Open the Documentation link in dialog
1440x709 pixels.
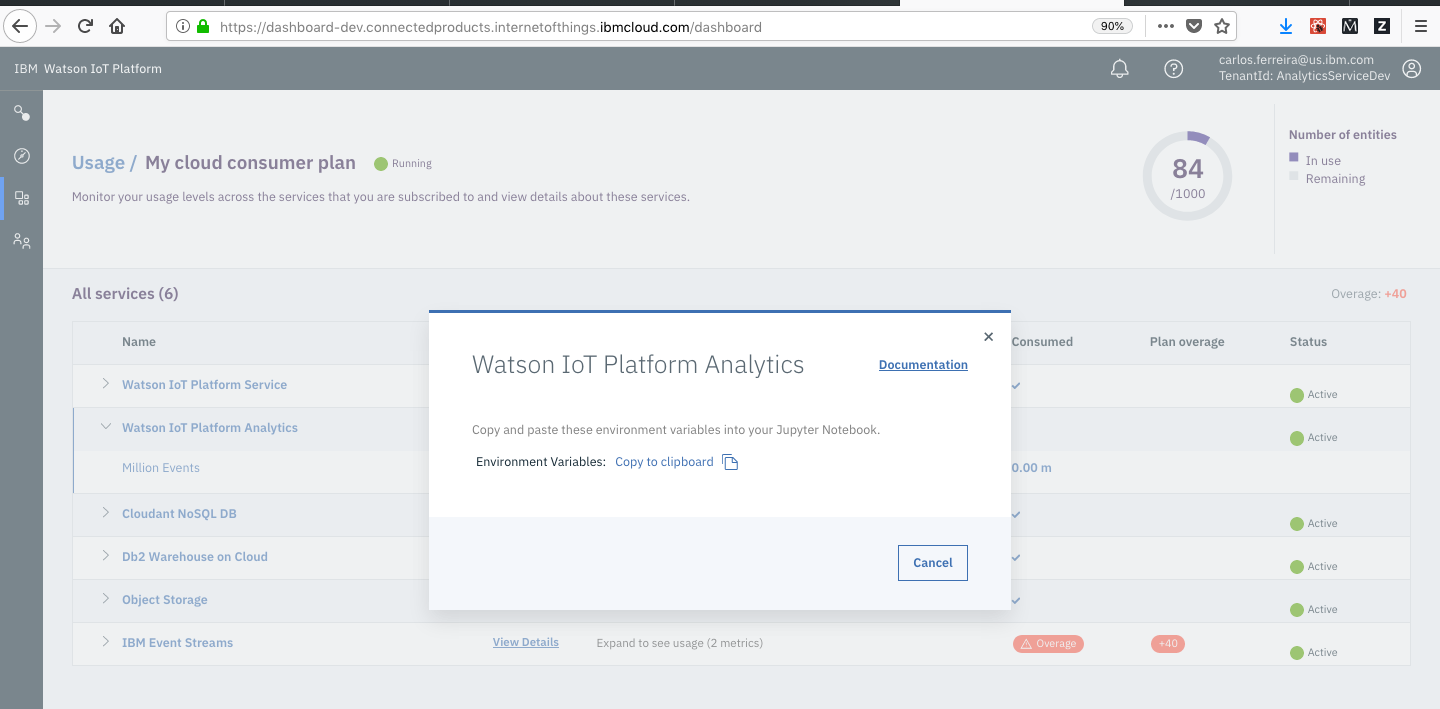[x=923, y=365]
